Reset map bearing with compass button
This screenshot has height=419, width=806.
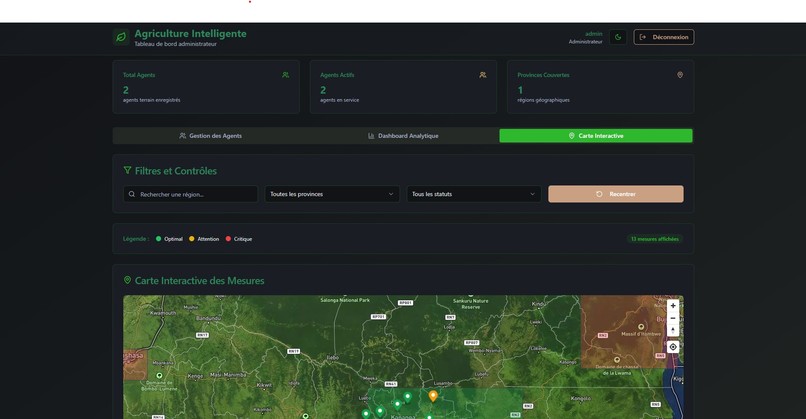pyautogui.click(x=673, y=331)
